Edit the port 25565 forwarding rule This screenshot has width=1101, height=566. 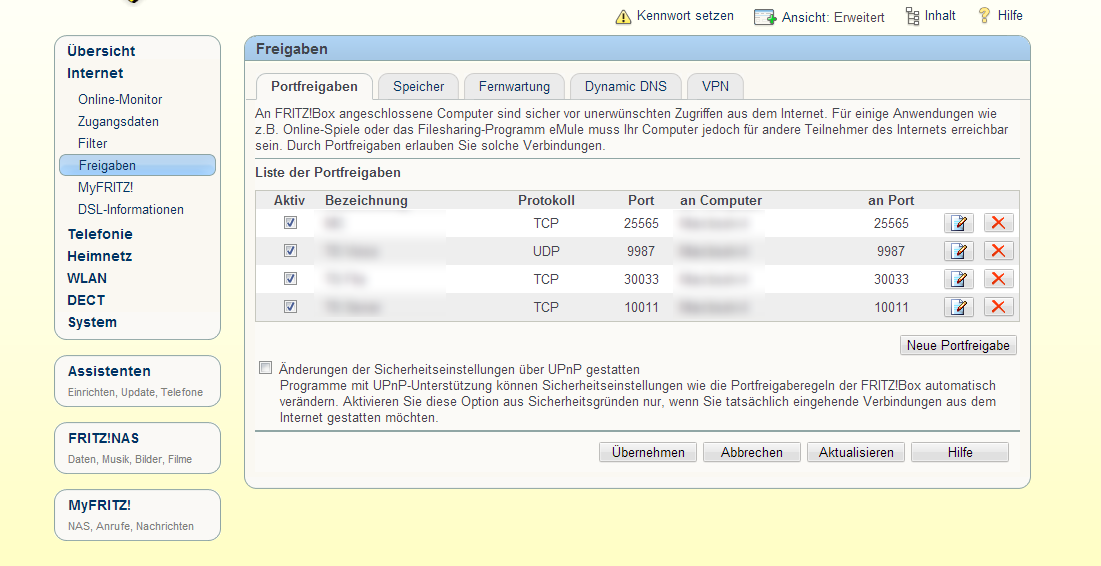click(959, 223)
